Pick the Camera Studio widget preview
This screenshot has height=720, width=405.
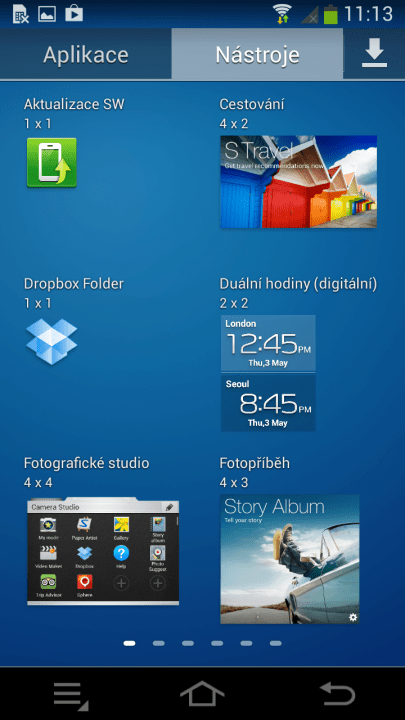[x=103, y=551]
